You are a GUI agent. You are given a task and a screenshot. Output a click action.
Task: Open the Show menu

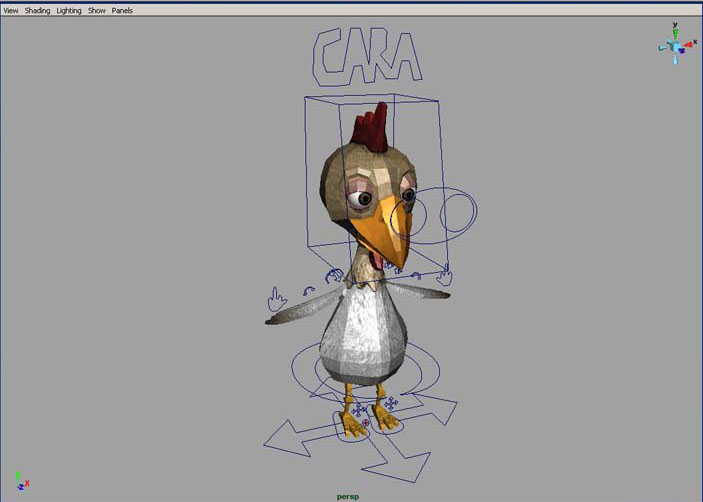coord(96,10)
